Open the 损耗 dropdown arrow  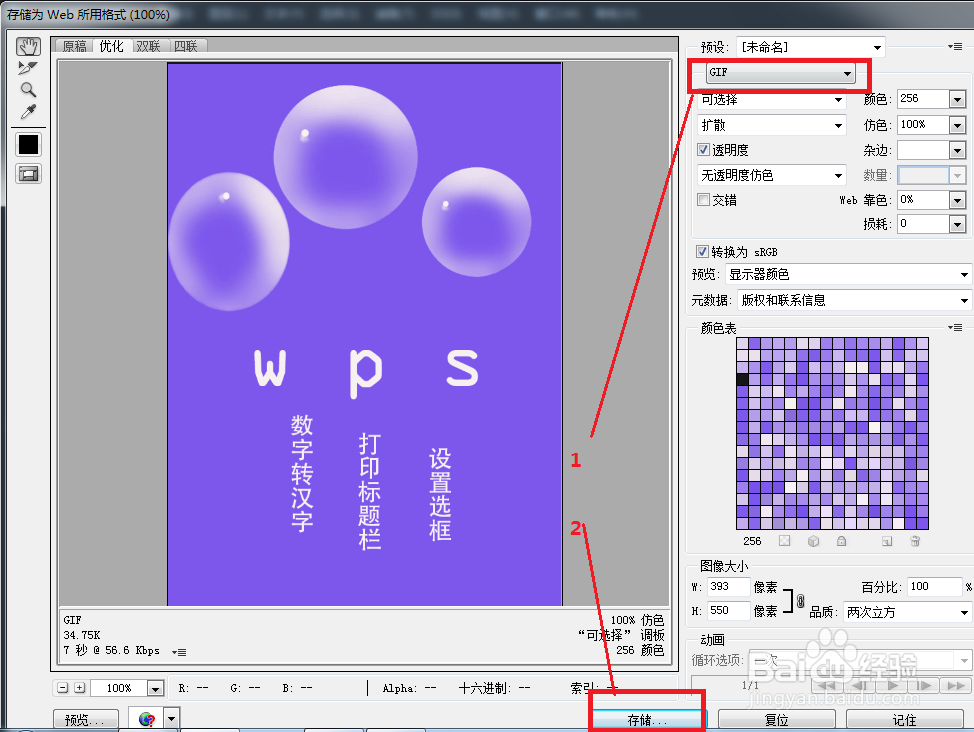point(957,224)
